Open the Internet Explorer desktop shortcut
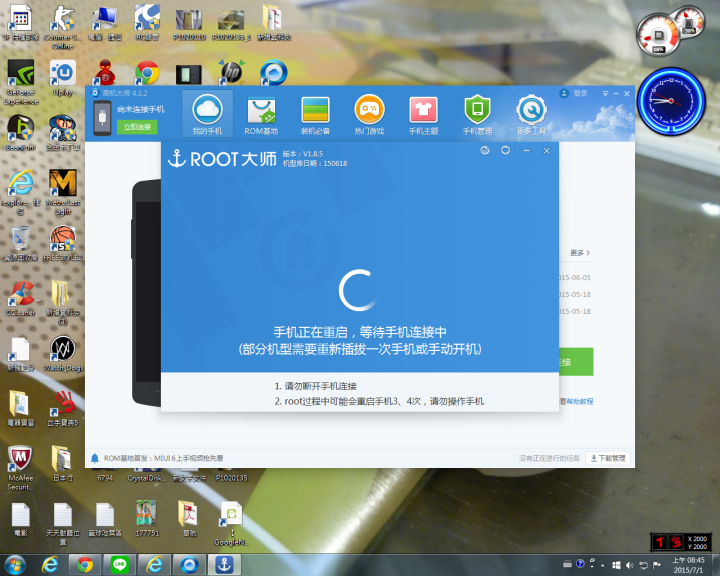This screenshot has width=720, height=576. click(x=21, y=192)
